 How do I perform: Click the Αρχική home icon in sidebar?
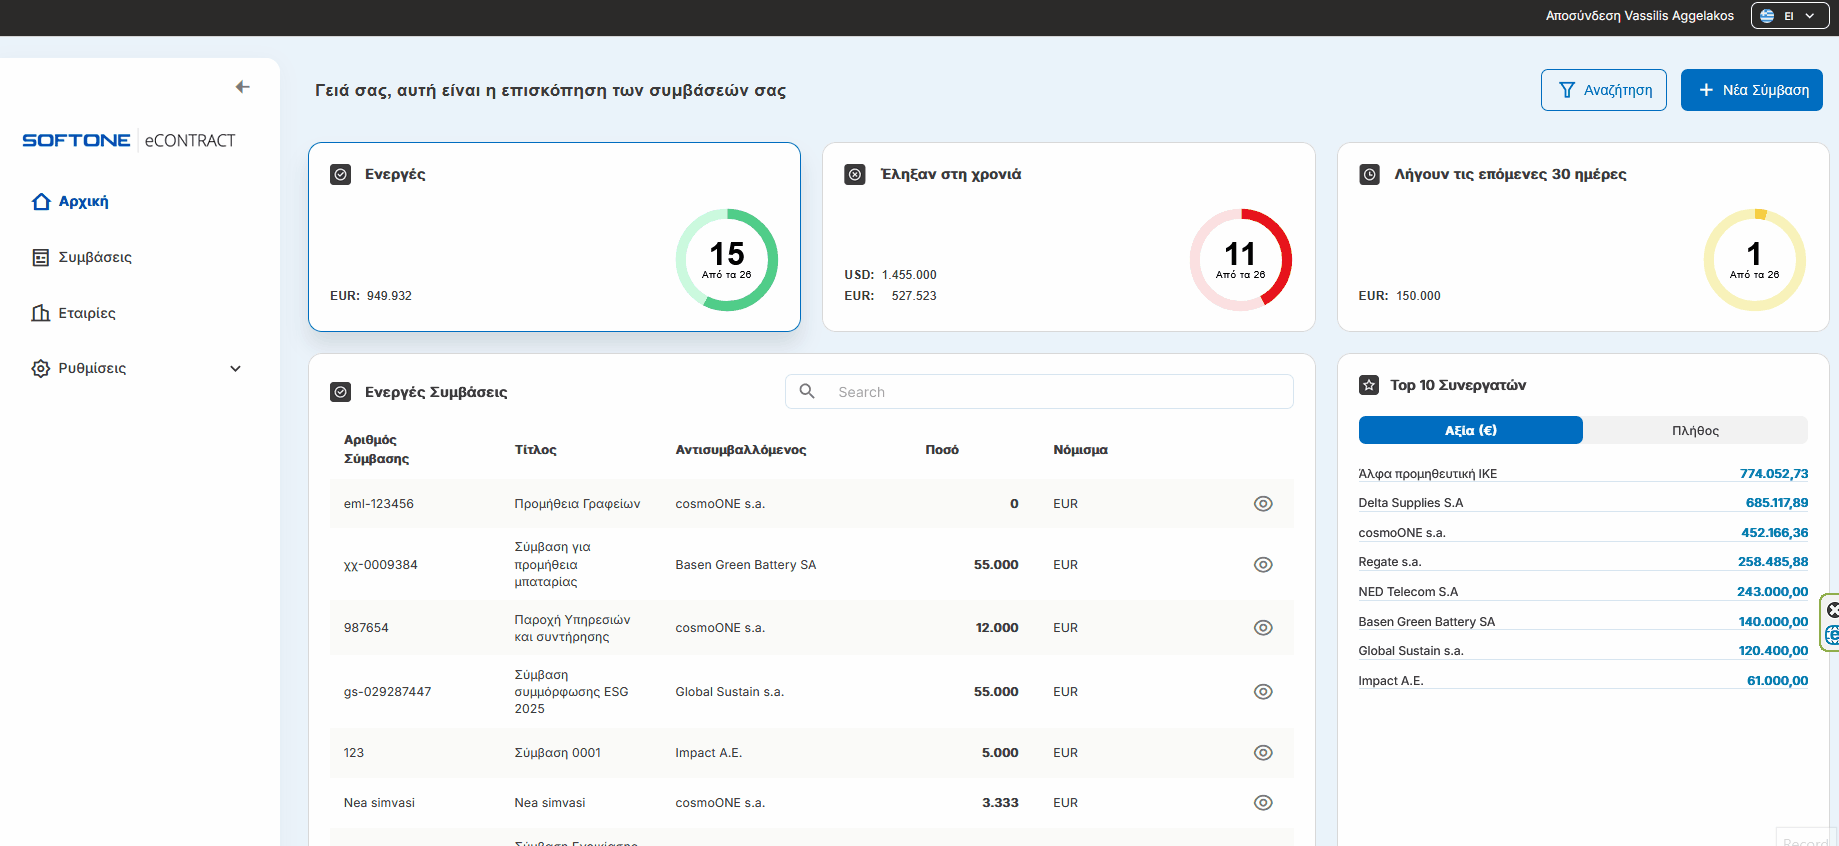click(41, 202)
